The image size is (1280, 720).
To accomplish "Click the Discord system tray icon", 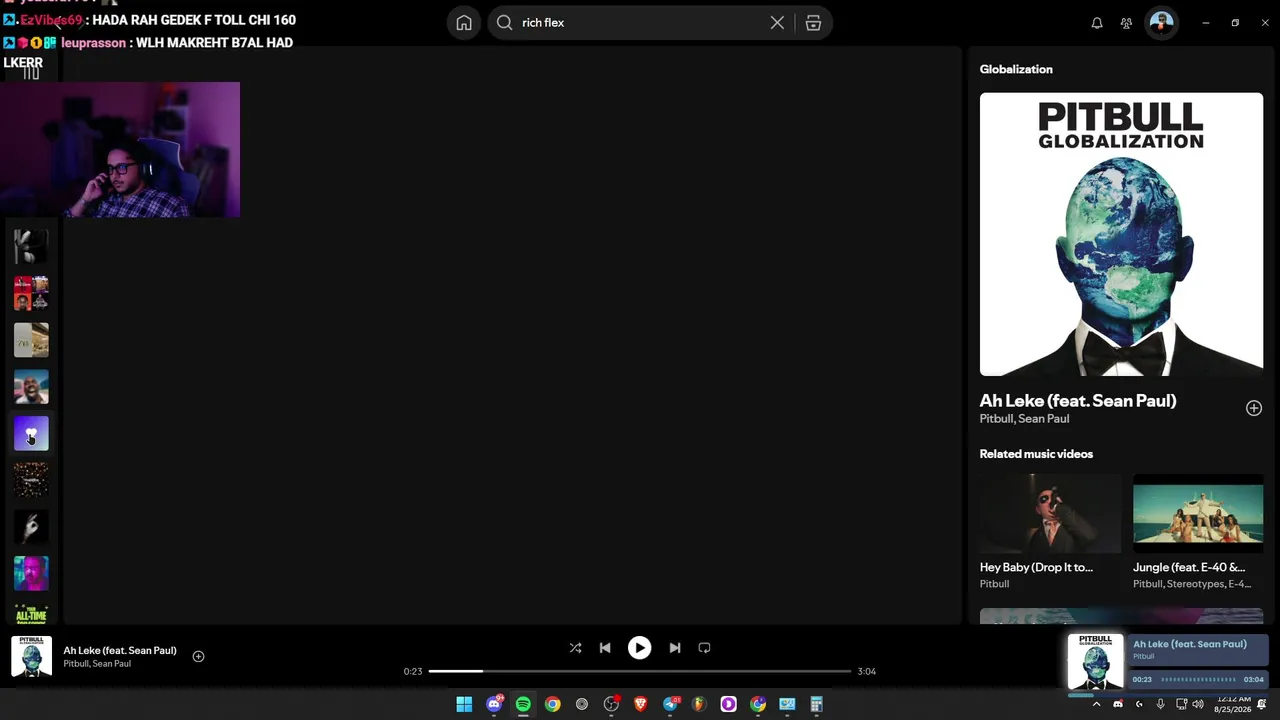I will [x=1118, y=704].
